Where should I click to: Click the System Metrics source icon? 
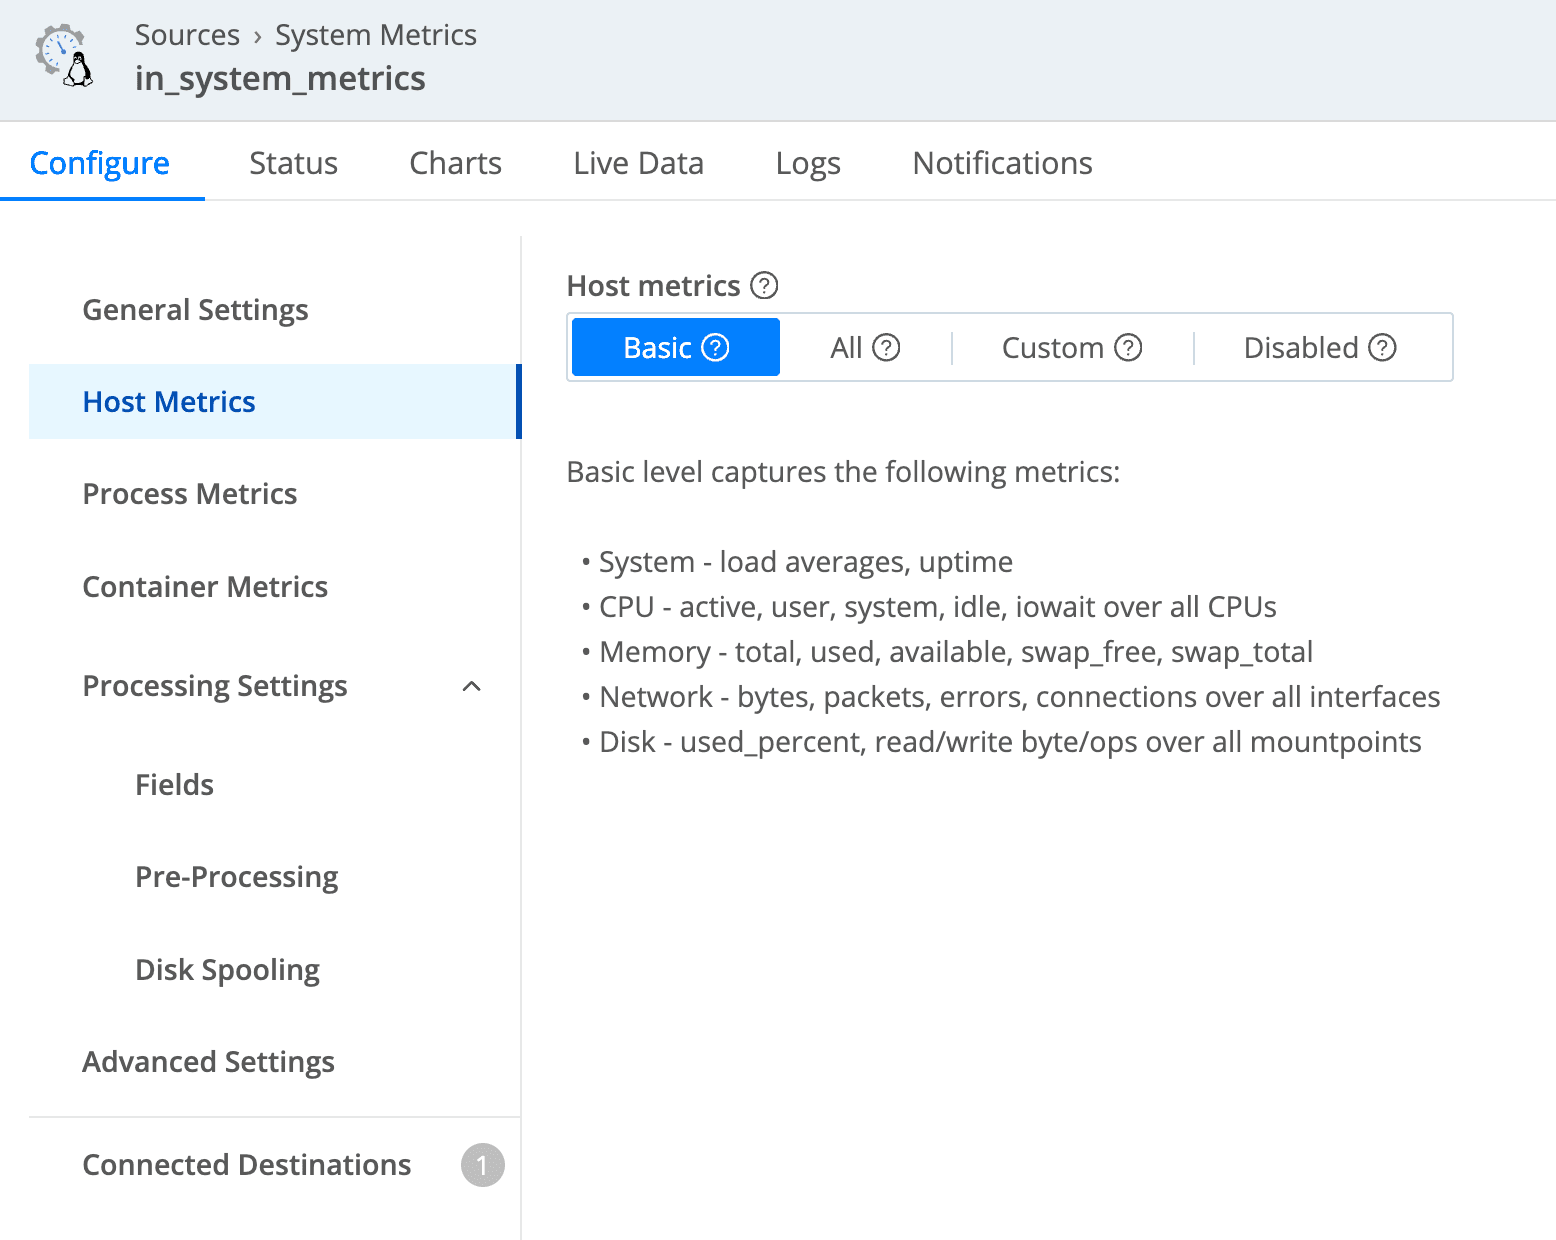[65, 57]
